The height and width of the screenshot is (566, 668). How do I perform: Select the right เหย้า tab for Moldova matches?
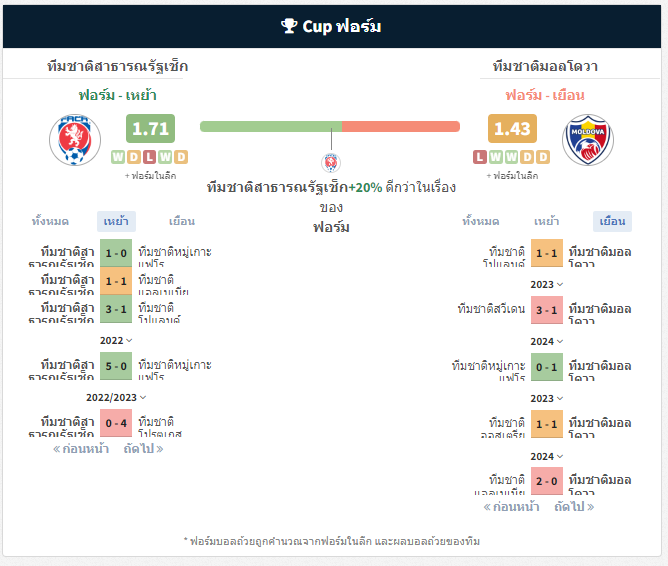pos(547,221)
